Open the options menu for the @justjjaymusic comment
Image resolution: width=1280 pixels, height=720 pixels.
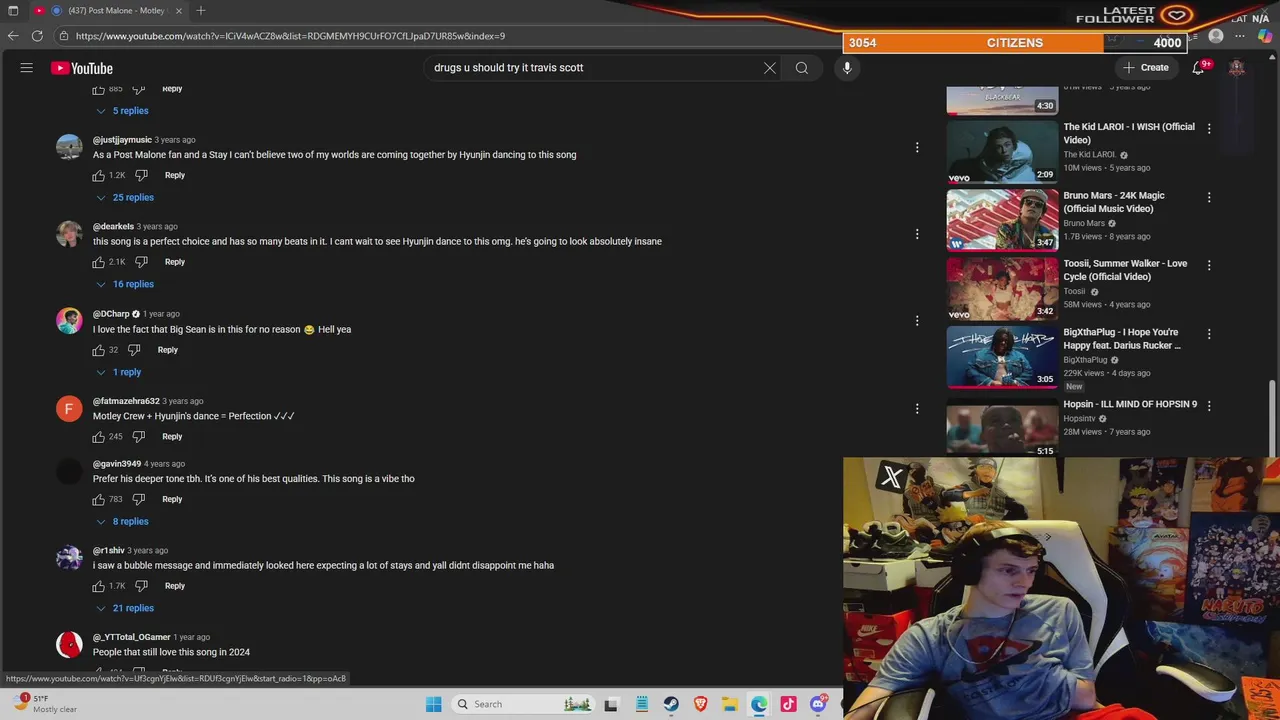[x=917, y=148]
